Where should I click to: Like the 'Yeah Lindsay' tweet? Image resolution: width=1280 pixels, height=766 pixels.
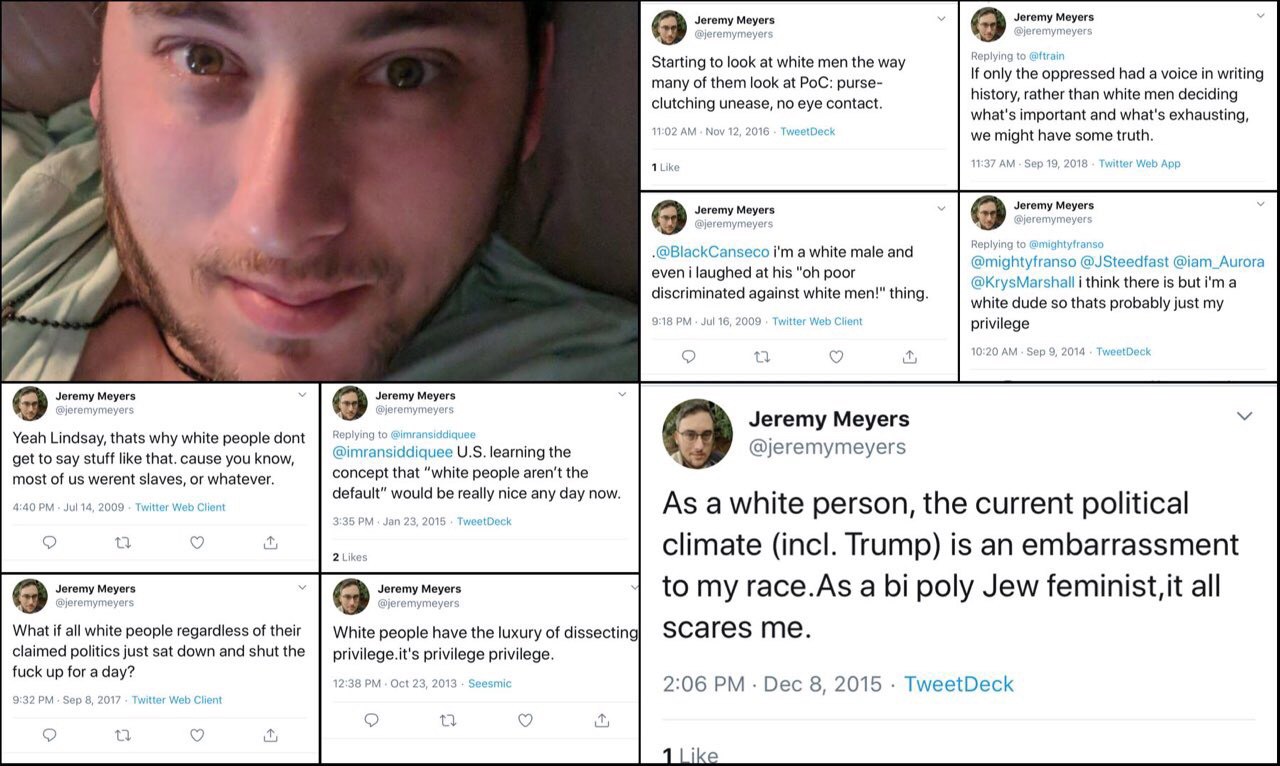click(x=197, y=542)
